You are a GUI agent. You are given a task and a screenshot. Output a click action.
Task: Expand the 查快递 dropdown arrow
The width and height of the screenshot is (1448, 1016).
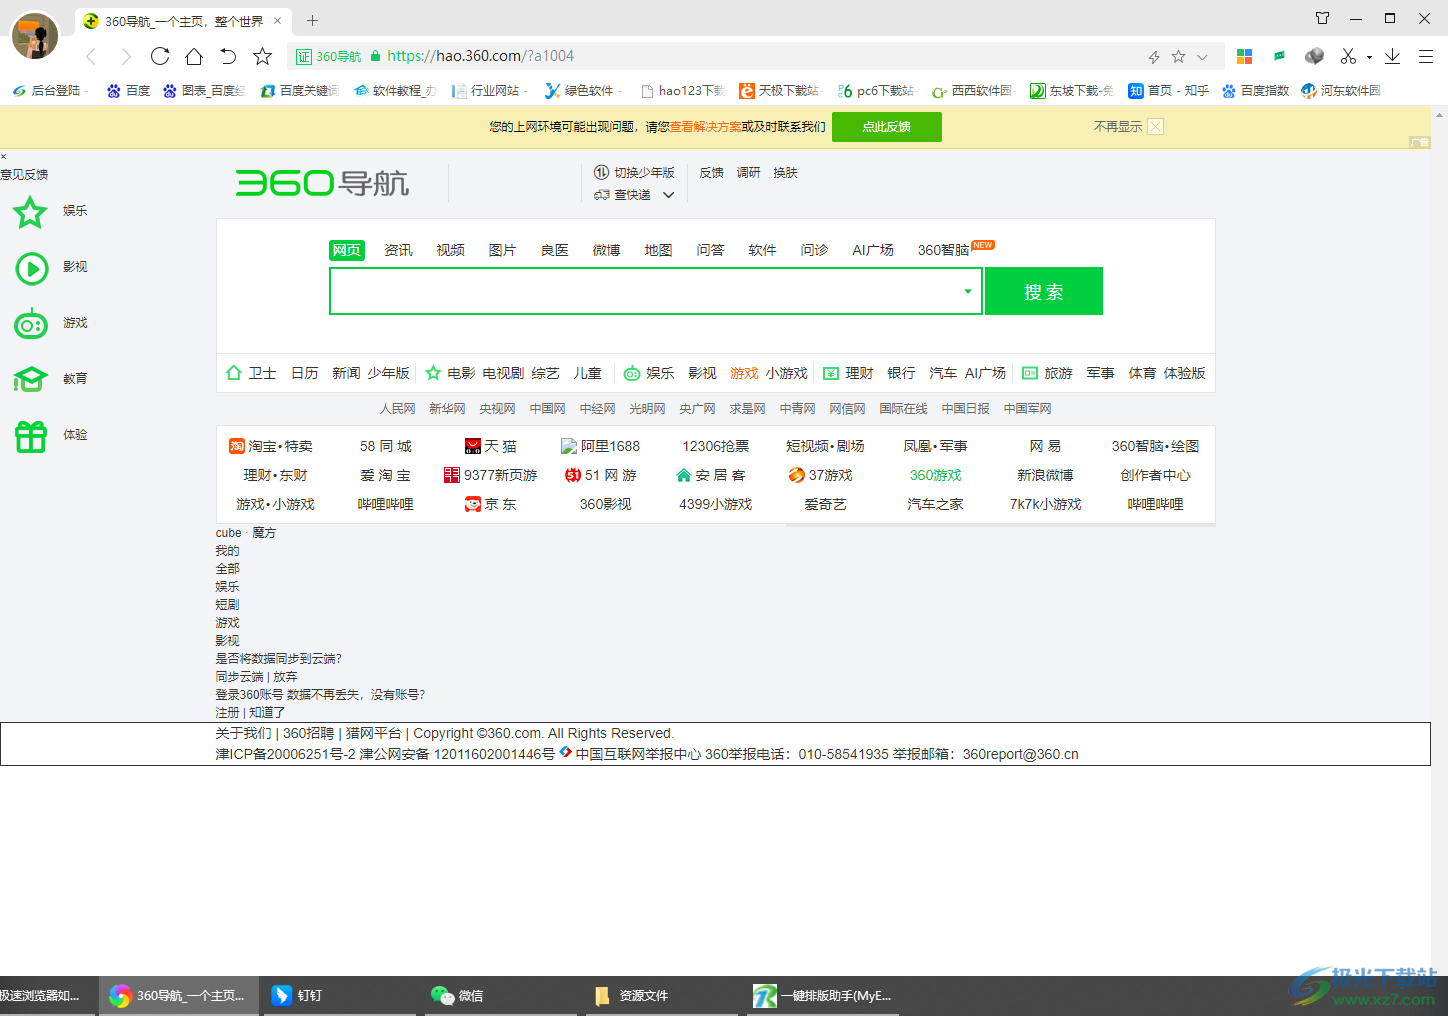(x=668, y=195)
